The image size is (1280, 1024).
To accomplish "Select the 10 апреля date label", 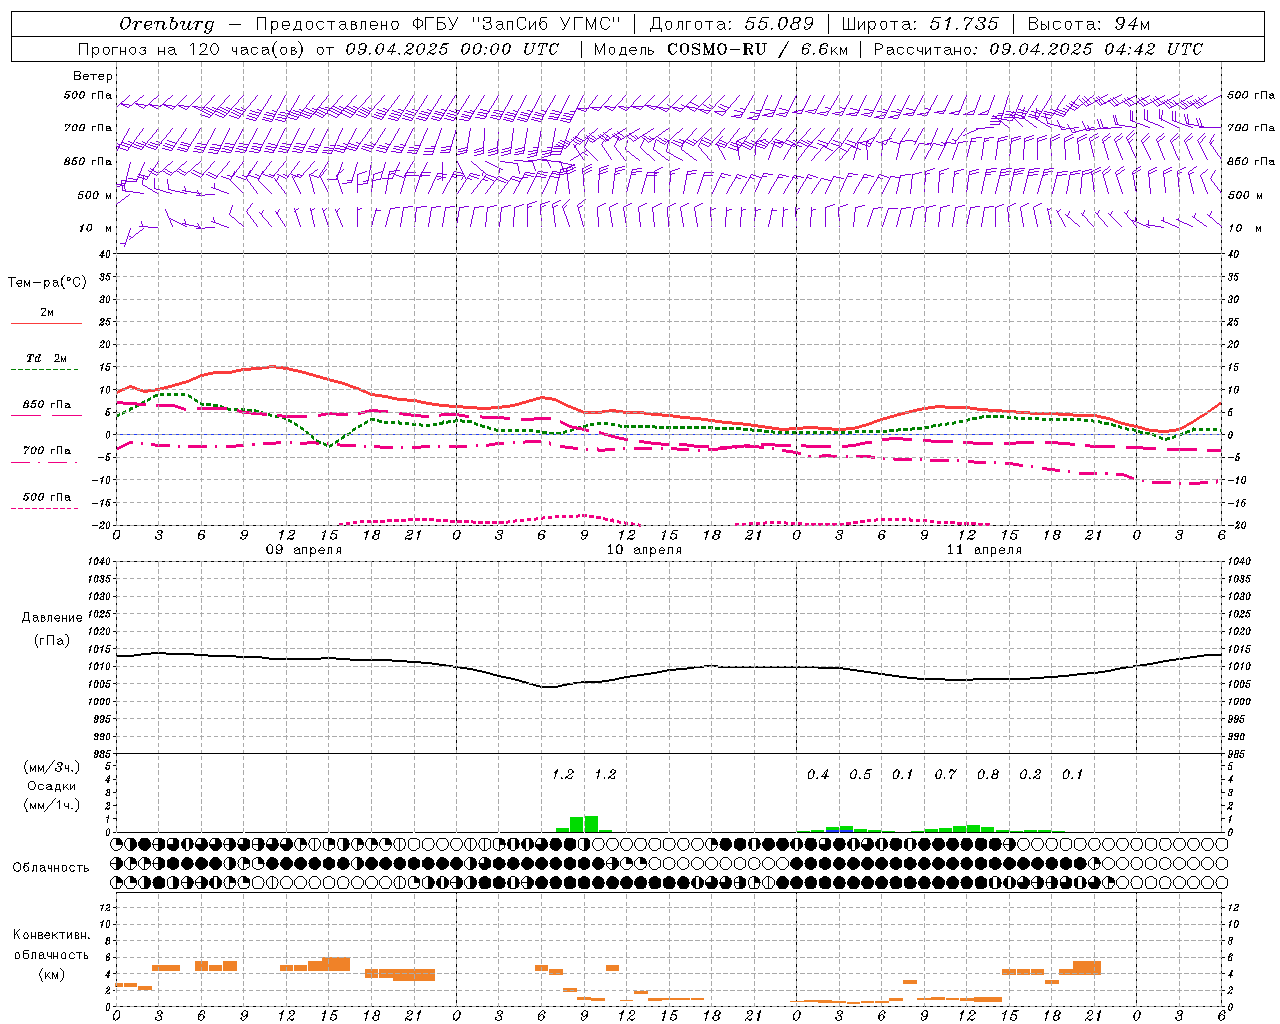I will pos(644,550).
